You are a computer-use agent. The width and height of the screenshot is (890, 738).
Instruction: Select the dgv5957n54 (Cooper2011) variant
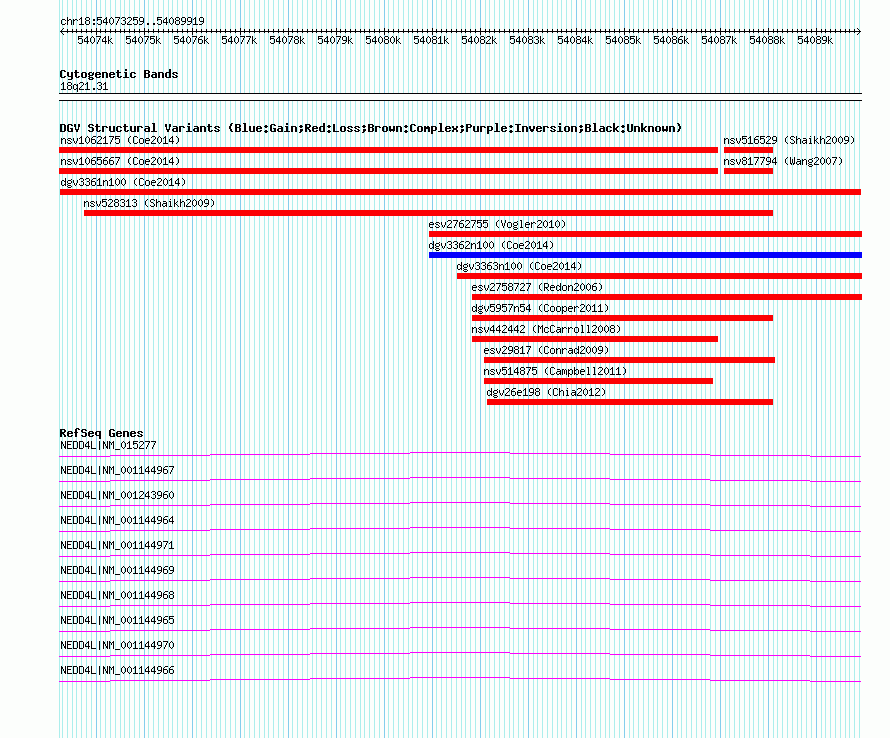(540, 308)
